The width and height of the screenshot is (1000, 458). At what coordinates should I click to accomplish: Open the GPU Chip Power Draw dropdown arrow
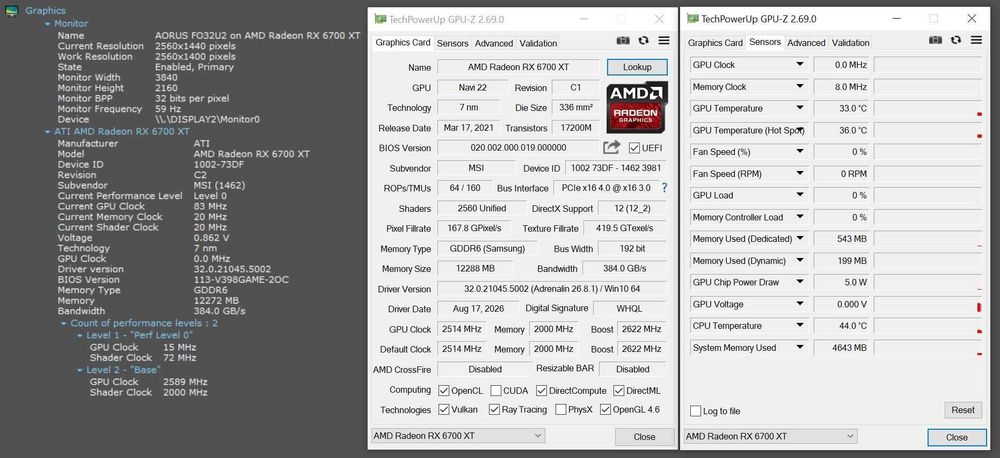[799, 282]
